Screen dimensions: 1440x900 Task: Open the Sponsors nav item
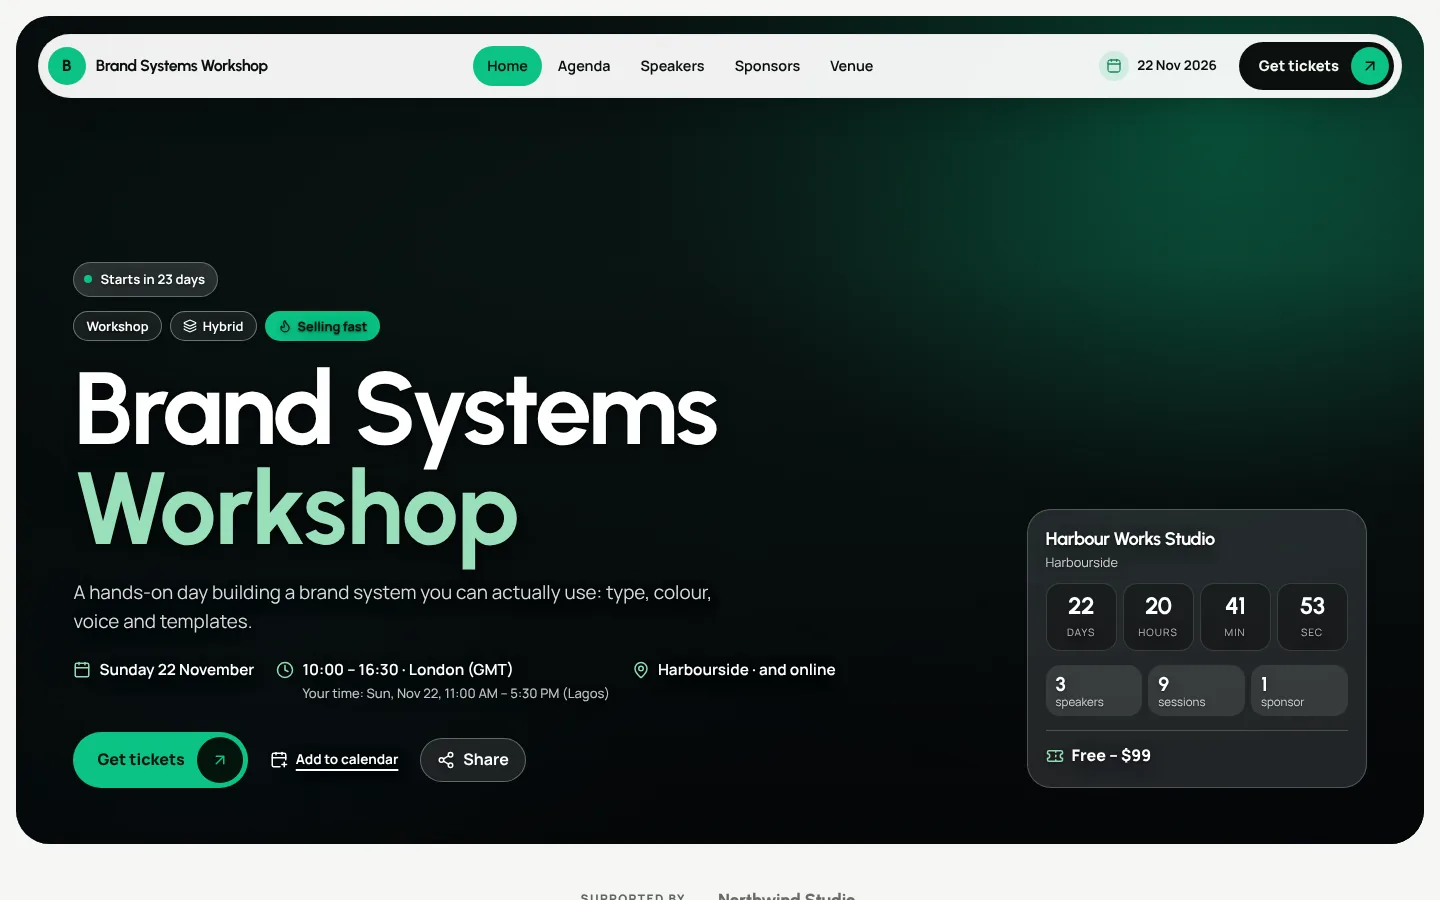[x=767, y=66]
